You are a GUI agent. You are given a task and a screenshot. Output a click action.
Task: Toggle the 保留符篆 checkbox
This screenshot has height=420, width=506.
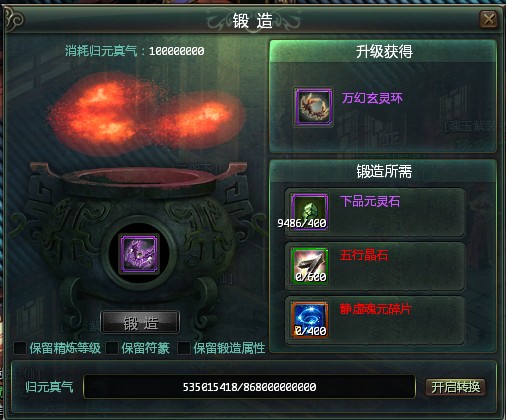(112, 348)
